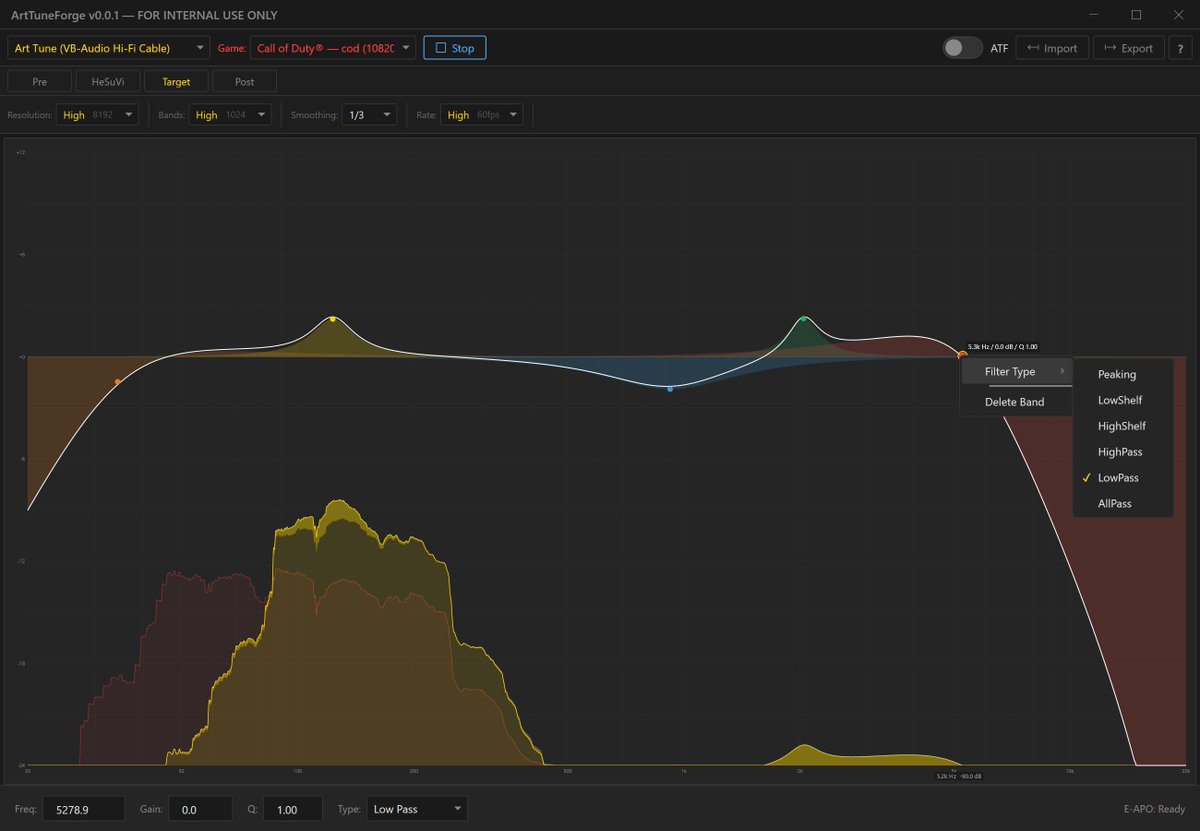Open the Art Tune audio device dropdown
Screen dimensions: 1200x831
[x=109, y=48]
